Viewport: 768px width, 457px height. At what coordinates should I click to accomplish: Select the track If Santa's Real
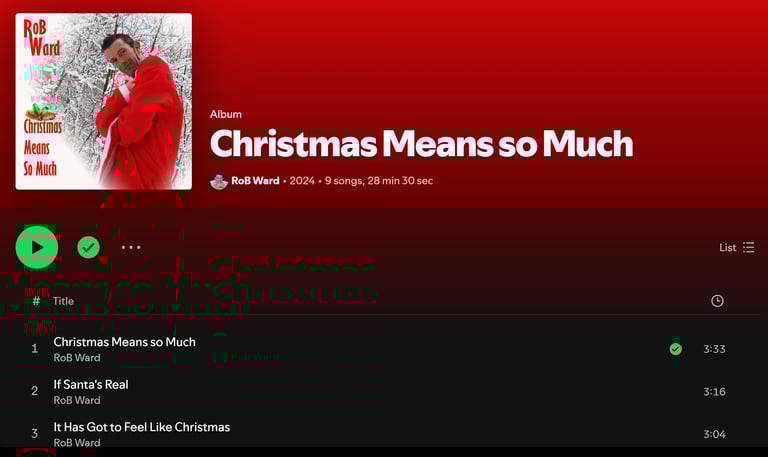tap(91, 385)
